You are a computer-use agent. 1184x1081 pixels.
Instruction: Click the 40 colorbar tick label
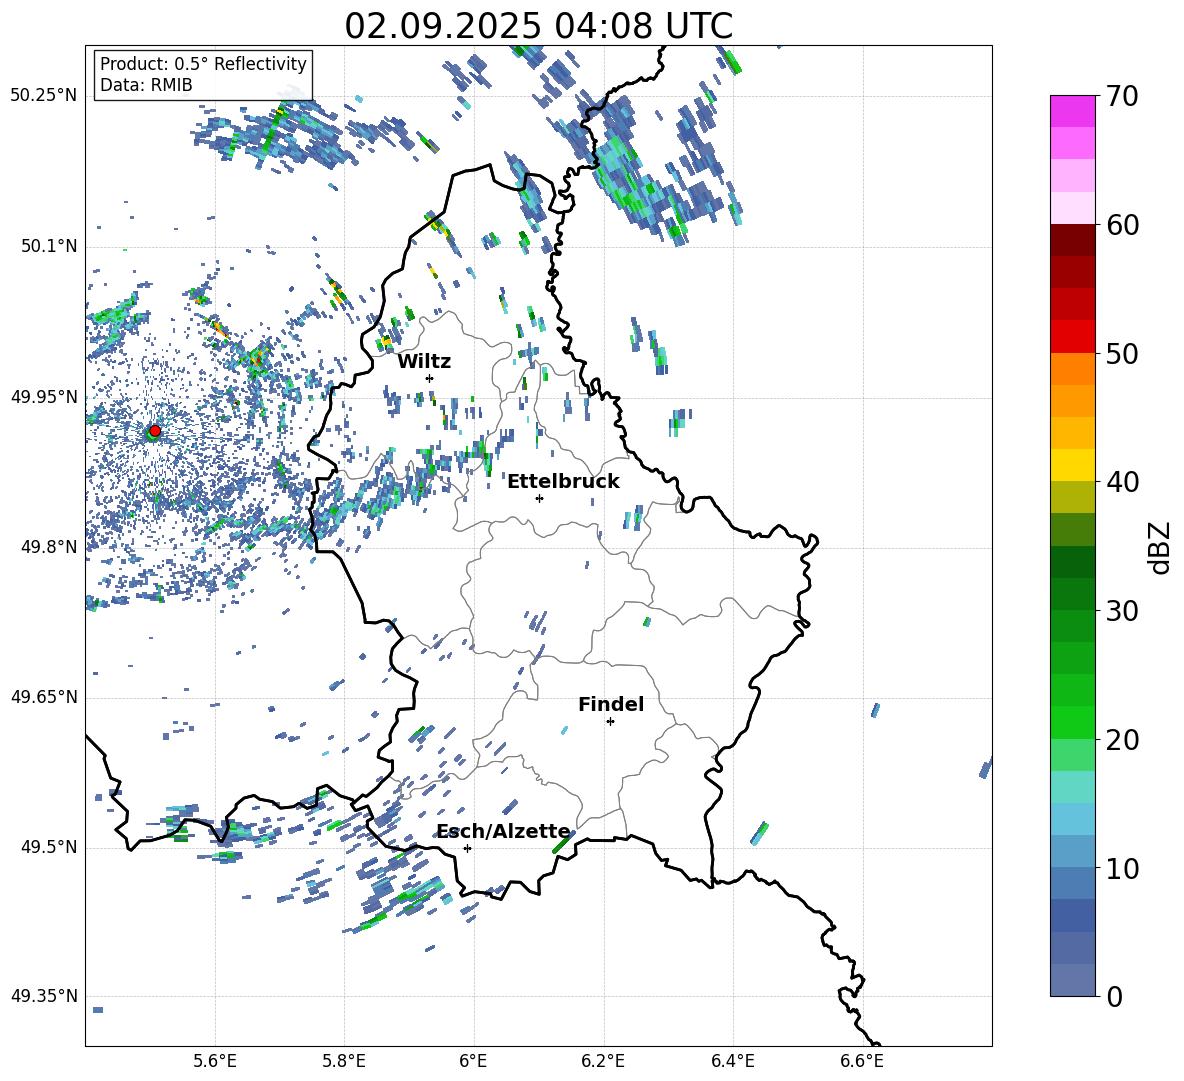1121,482
